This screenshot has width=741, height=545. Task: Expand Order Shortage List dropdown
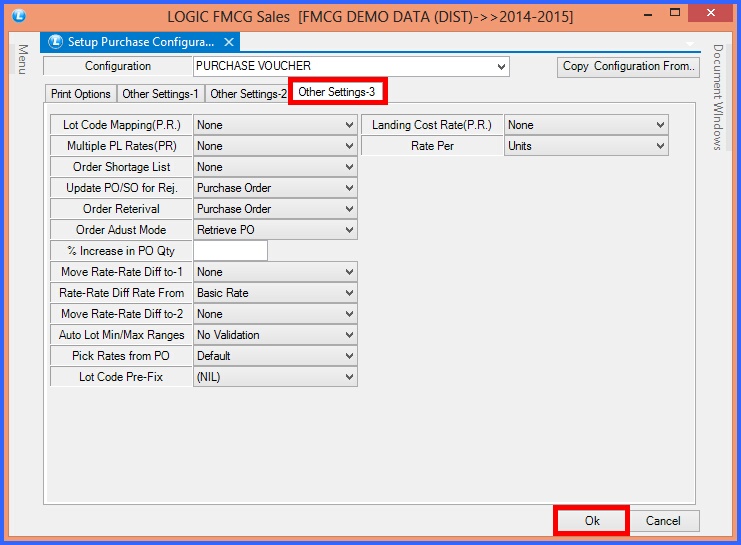click(x=275, y=167)
